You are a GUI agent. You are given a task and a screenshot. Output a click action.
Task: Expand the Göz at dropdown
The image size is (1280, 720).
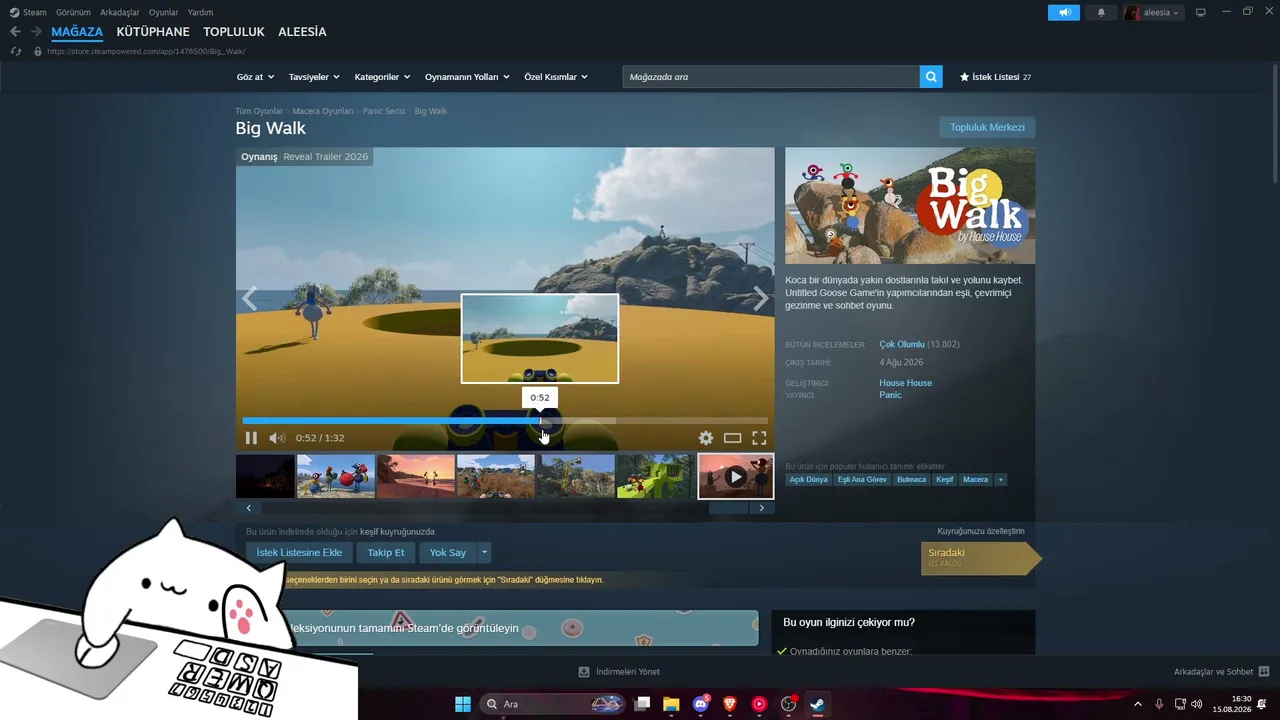tap(254, 77)
